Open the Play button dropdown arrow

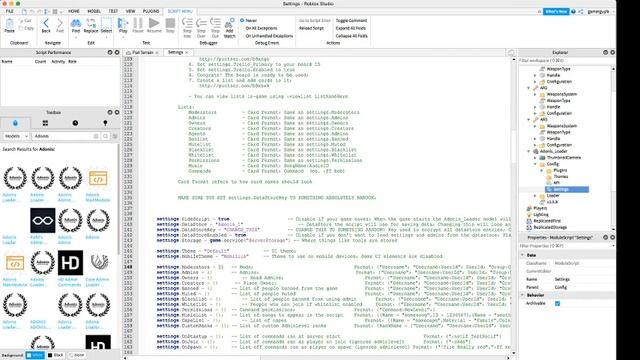click(123, 37)
